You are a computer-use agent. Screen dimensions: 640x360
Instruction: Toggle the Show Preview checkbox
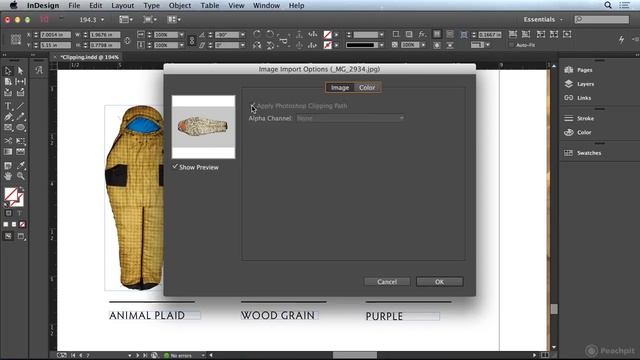175,167
